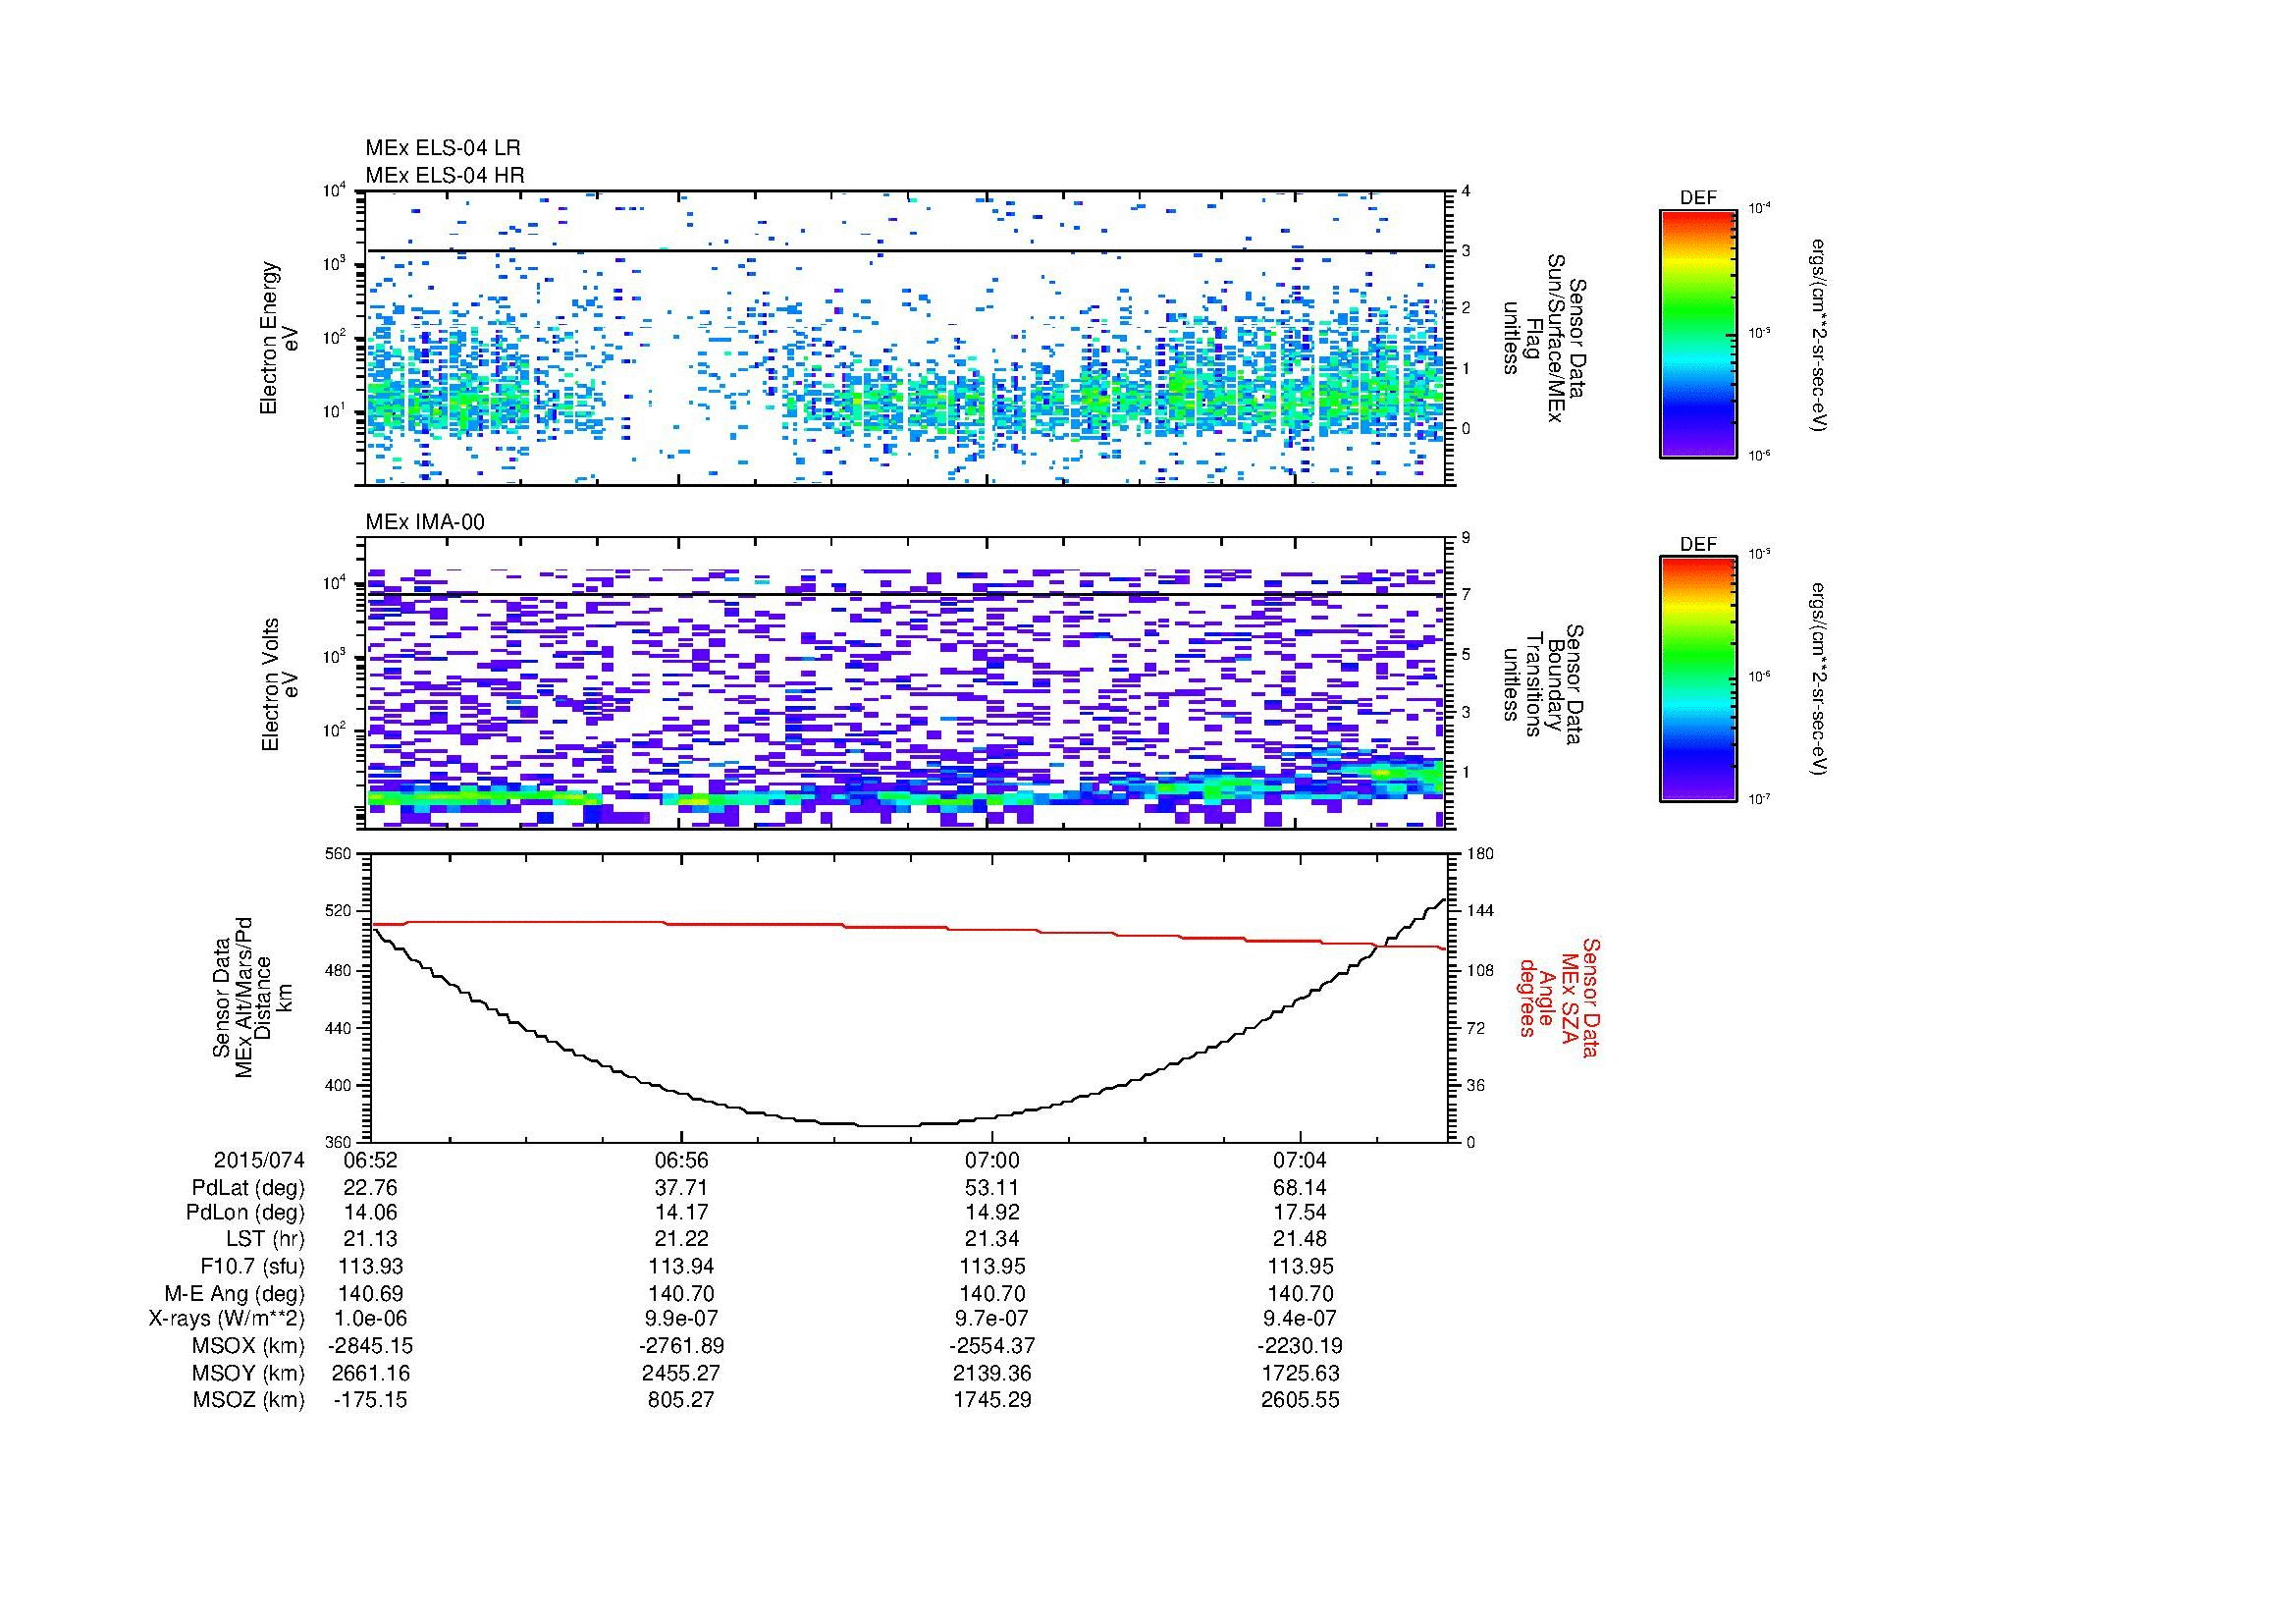This screenshot has height=1623, width=2296.
Task: Click the MSOZ value 2605.55
Action: [1300, 1399]
